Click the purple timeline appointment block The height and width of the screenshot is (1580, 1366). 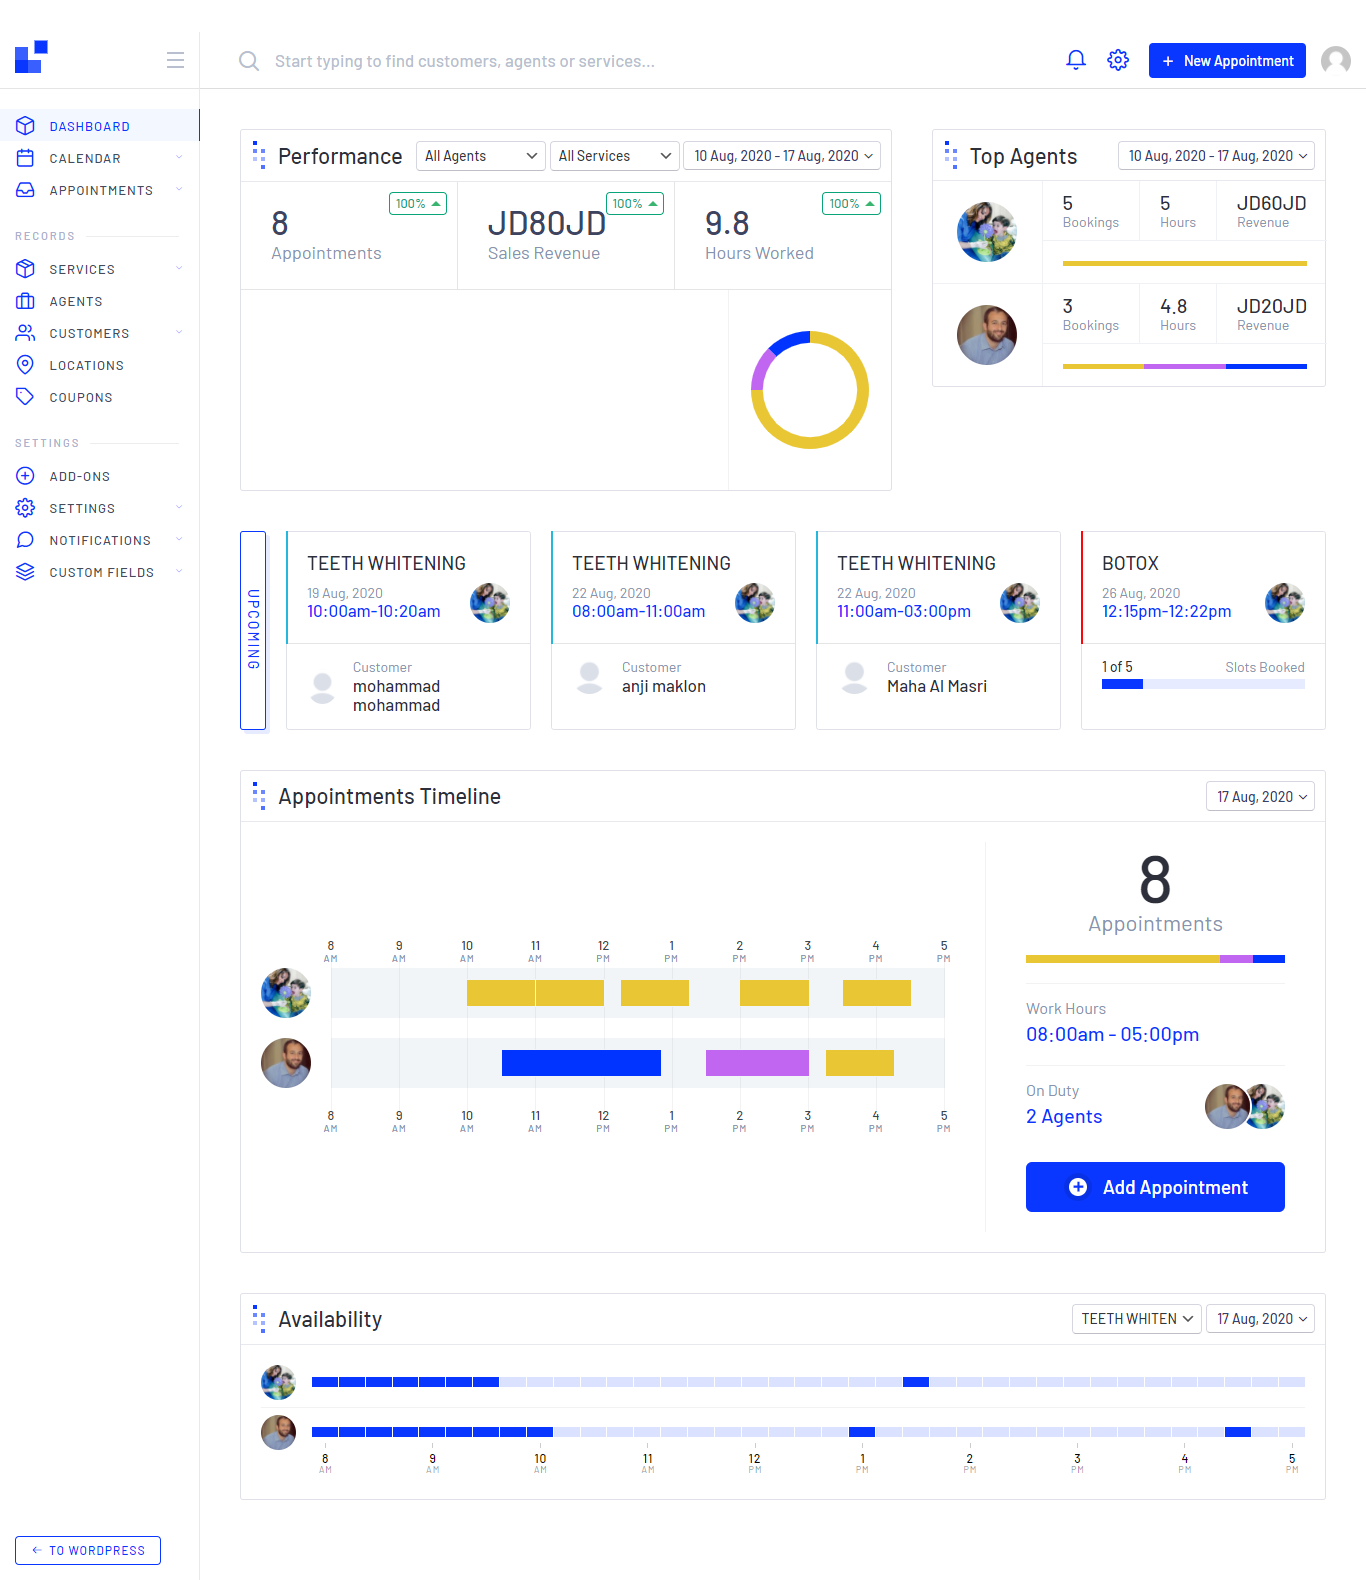(757, 1063)
